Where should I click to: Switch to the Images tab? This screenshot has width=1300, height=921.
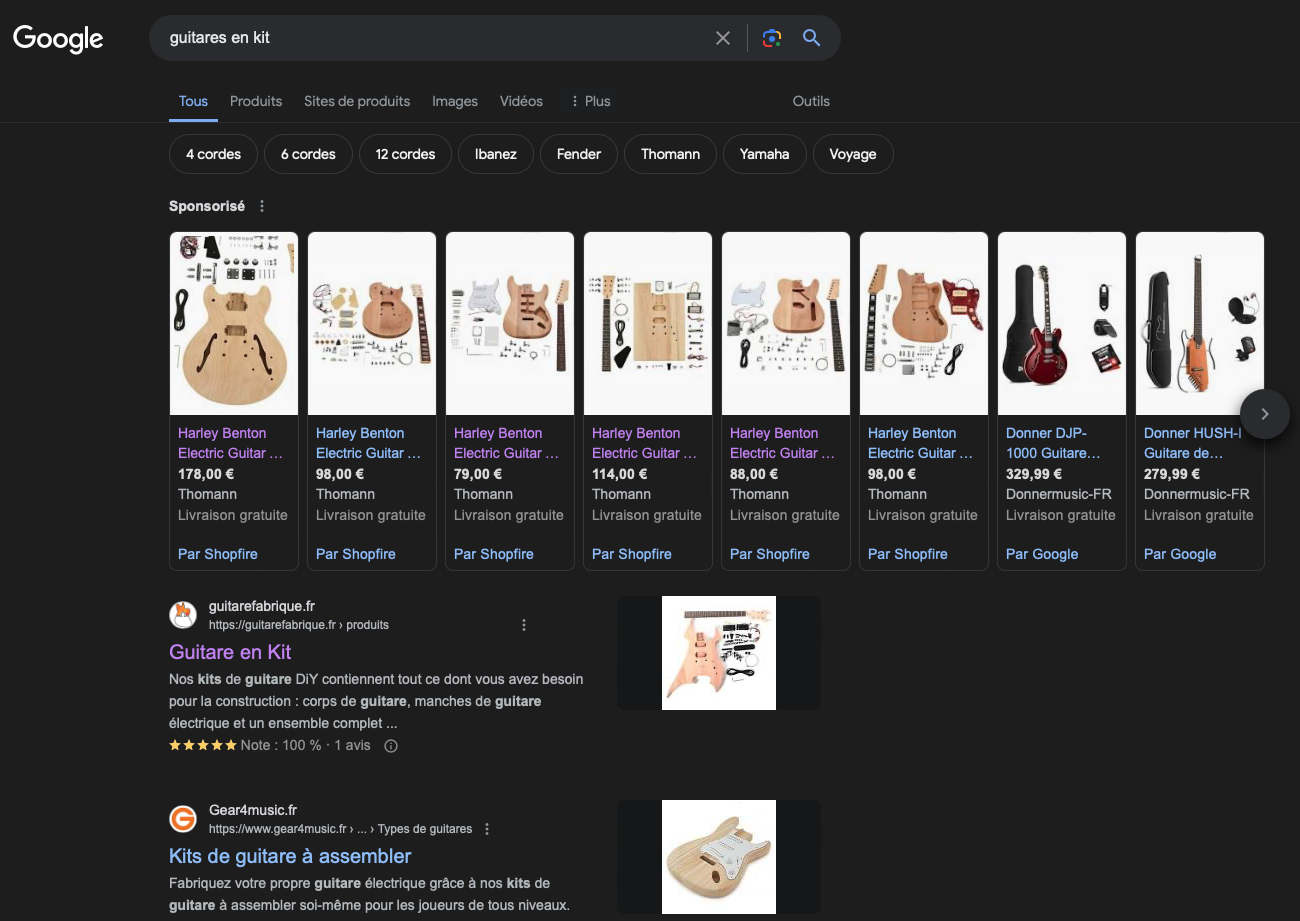pyautogui.click(x=454, y=101)
